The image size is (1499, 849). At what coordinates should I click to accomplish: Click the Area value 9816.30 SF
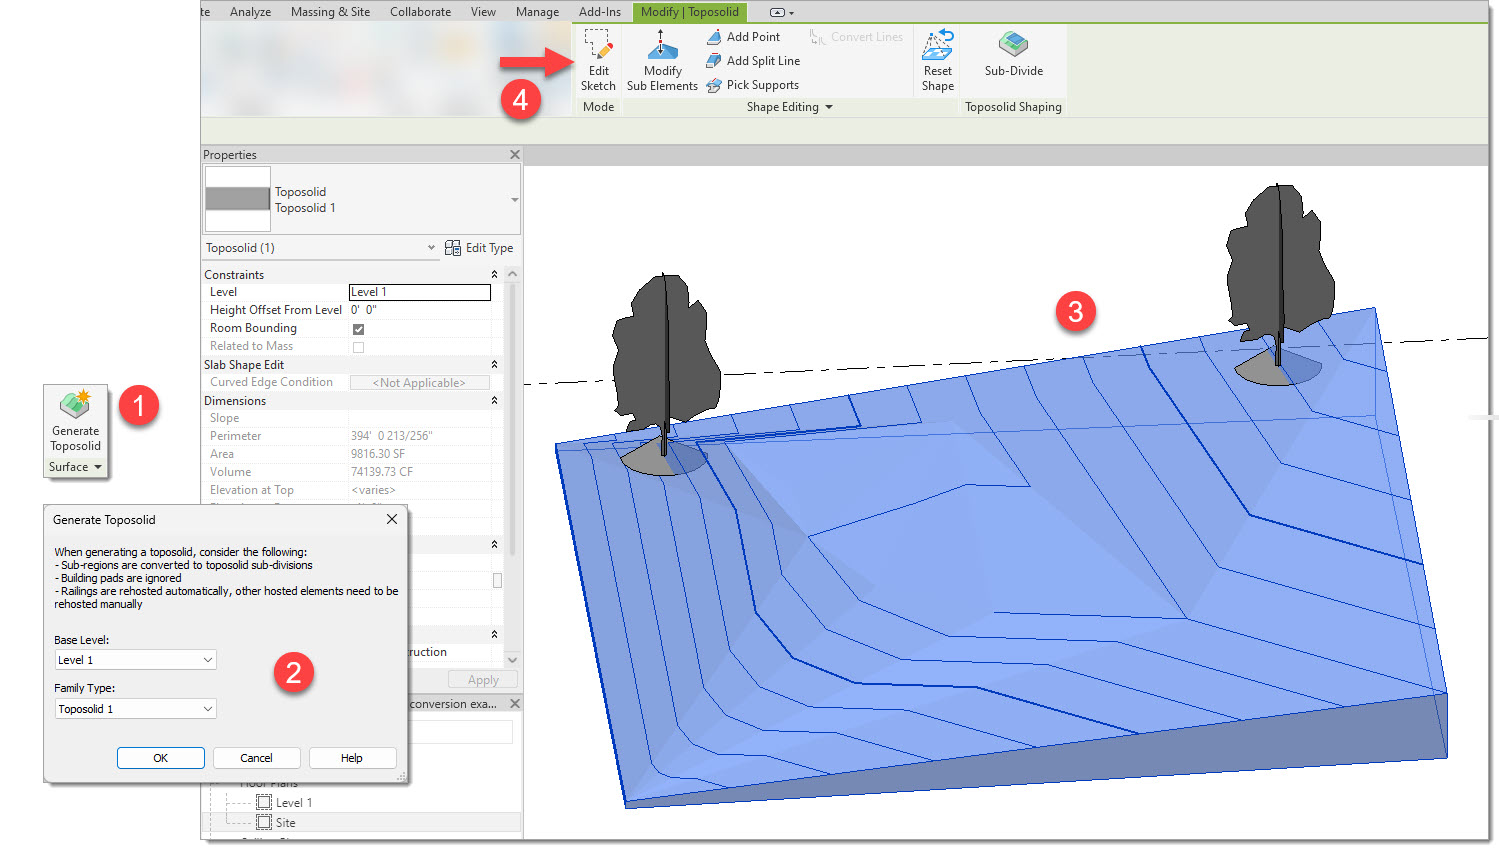pyautogui.click(x=378, y=454)
